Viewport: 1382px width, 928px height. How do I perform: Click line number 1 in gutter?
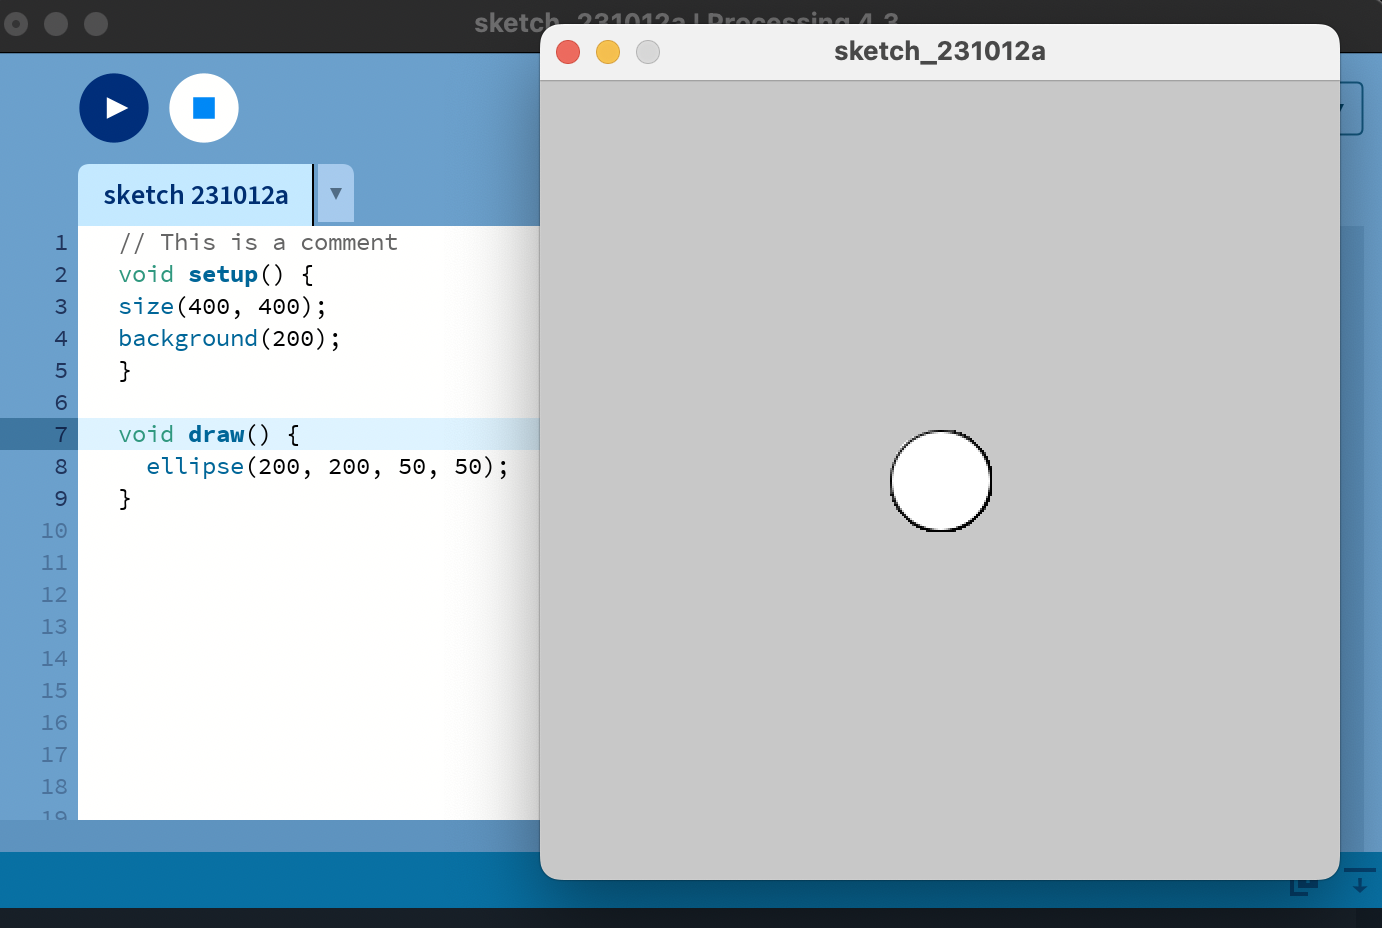[x=61, y=243]
